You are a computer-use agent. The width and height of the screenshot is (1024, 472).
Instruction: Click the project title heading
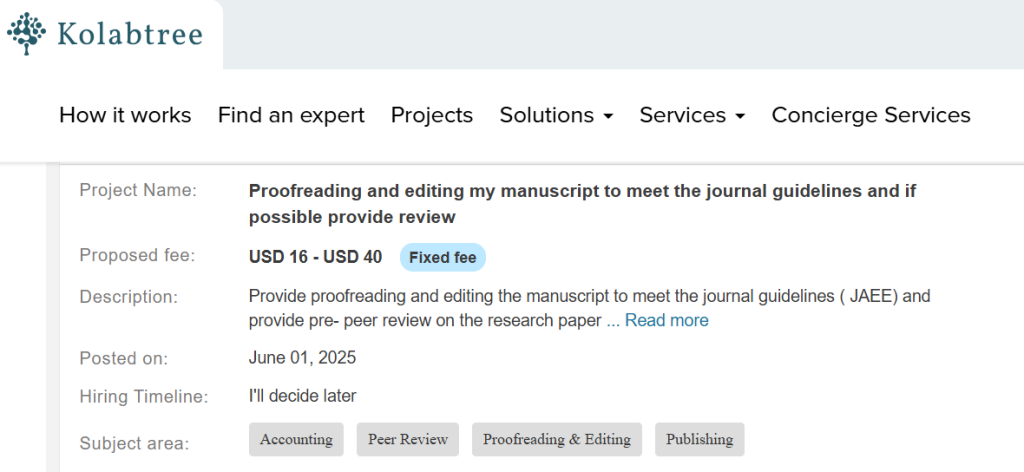tap(582, 203)
